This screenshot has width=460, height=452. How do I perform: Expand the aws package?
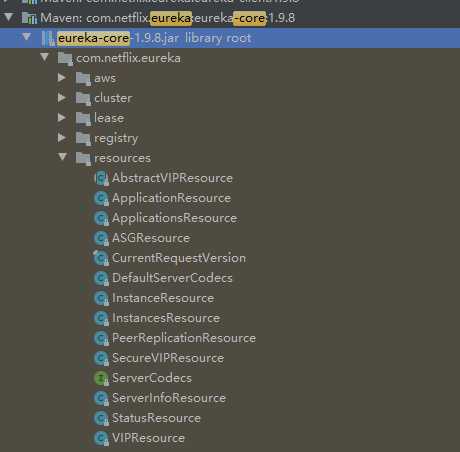tap(62, 78)
